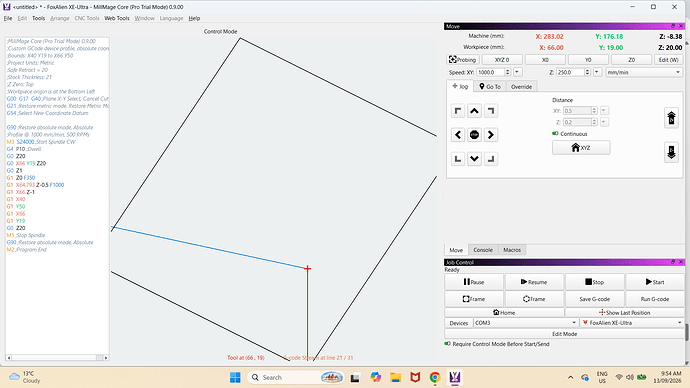Float the Move panel

coord(672,26)
